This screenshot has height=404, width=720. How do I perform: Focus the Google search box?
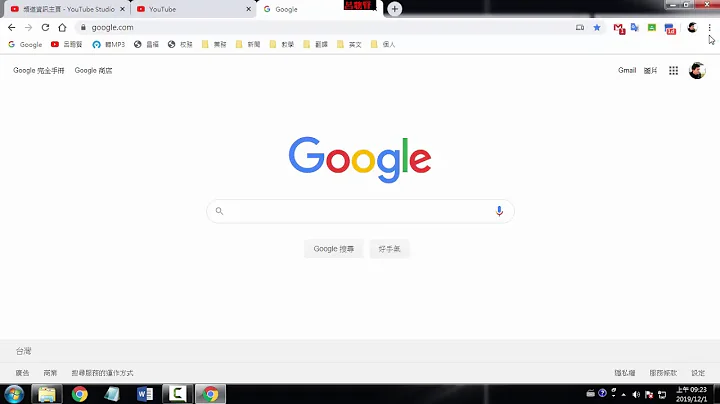pos(360,211)
